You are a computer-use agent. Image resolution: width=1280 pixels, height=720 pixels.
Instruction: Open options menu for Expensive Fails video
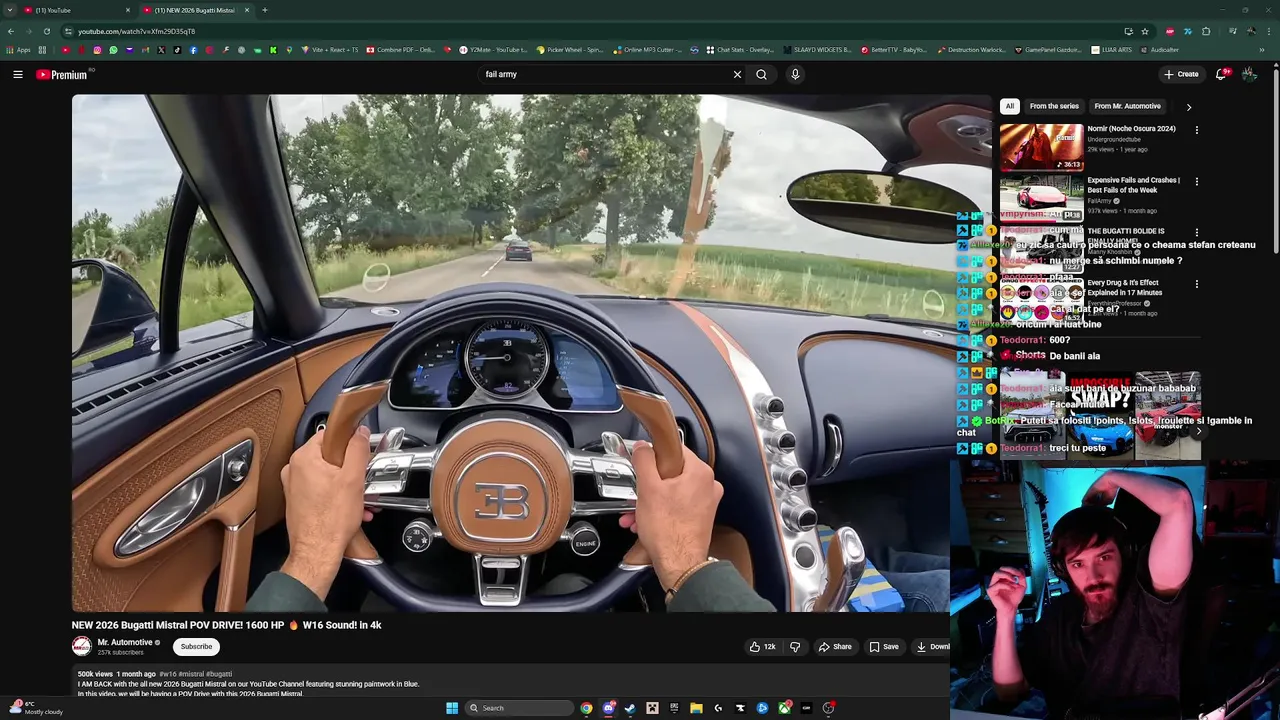coord(1196,182)
